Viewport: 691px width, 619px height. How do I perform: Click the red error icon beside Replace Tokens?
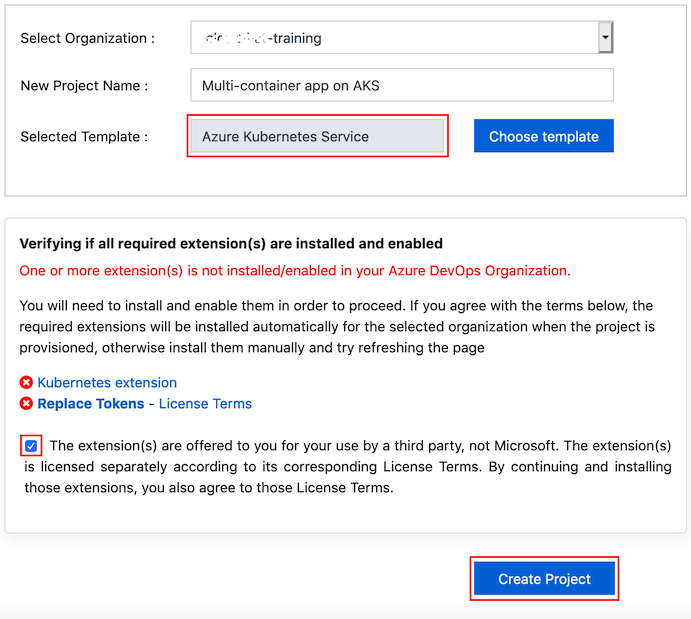(26, 403)
